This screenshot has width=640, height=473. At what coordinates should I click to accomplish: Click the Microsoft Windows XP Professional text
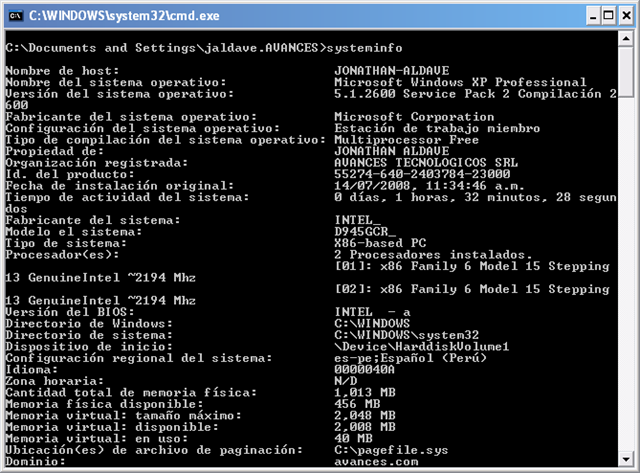click(x=460, y=82)
